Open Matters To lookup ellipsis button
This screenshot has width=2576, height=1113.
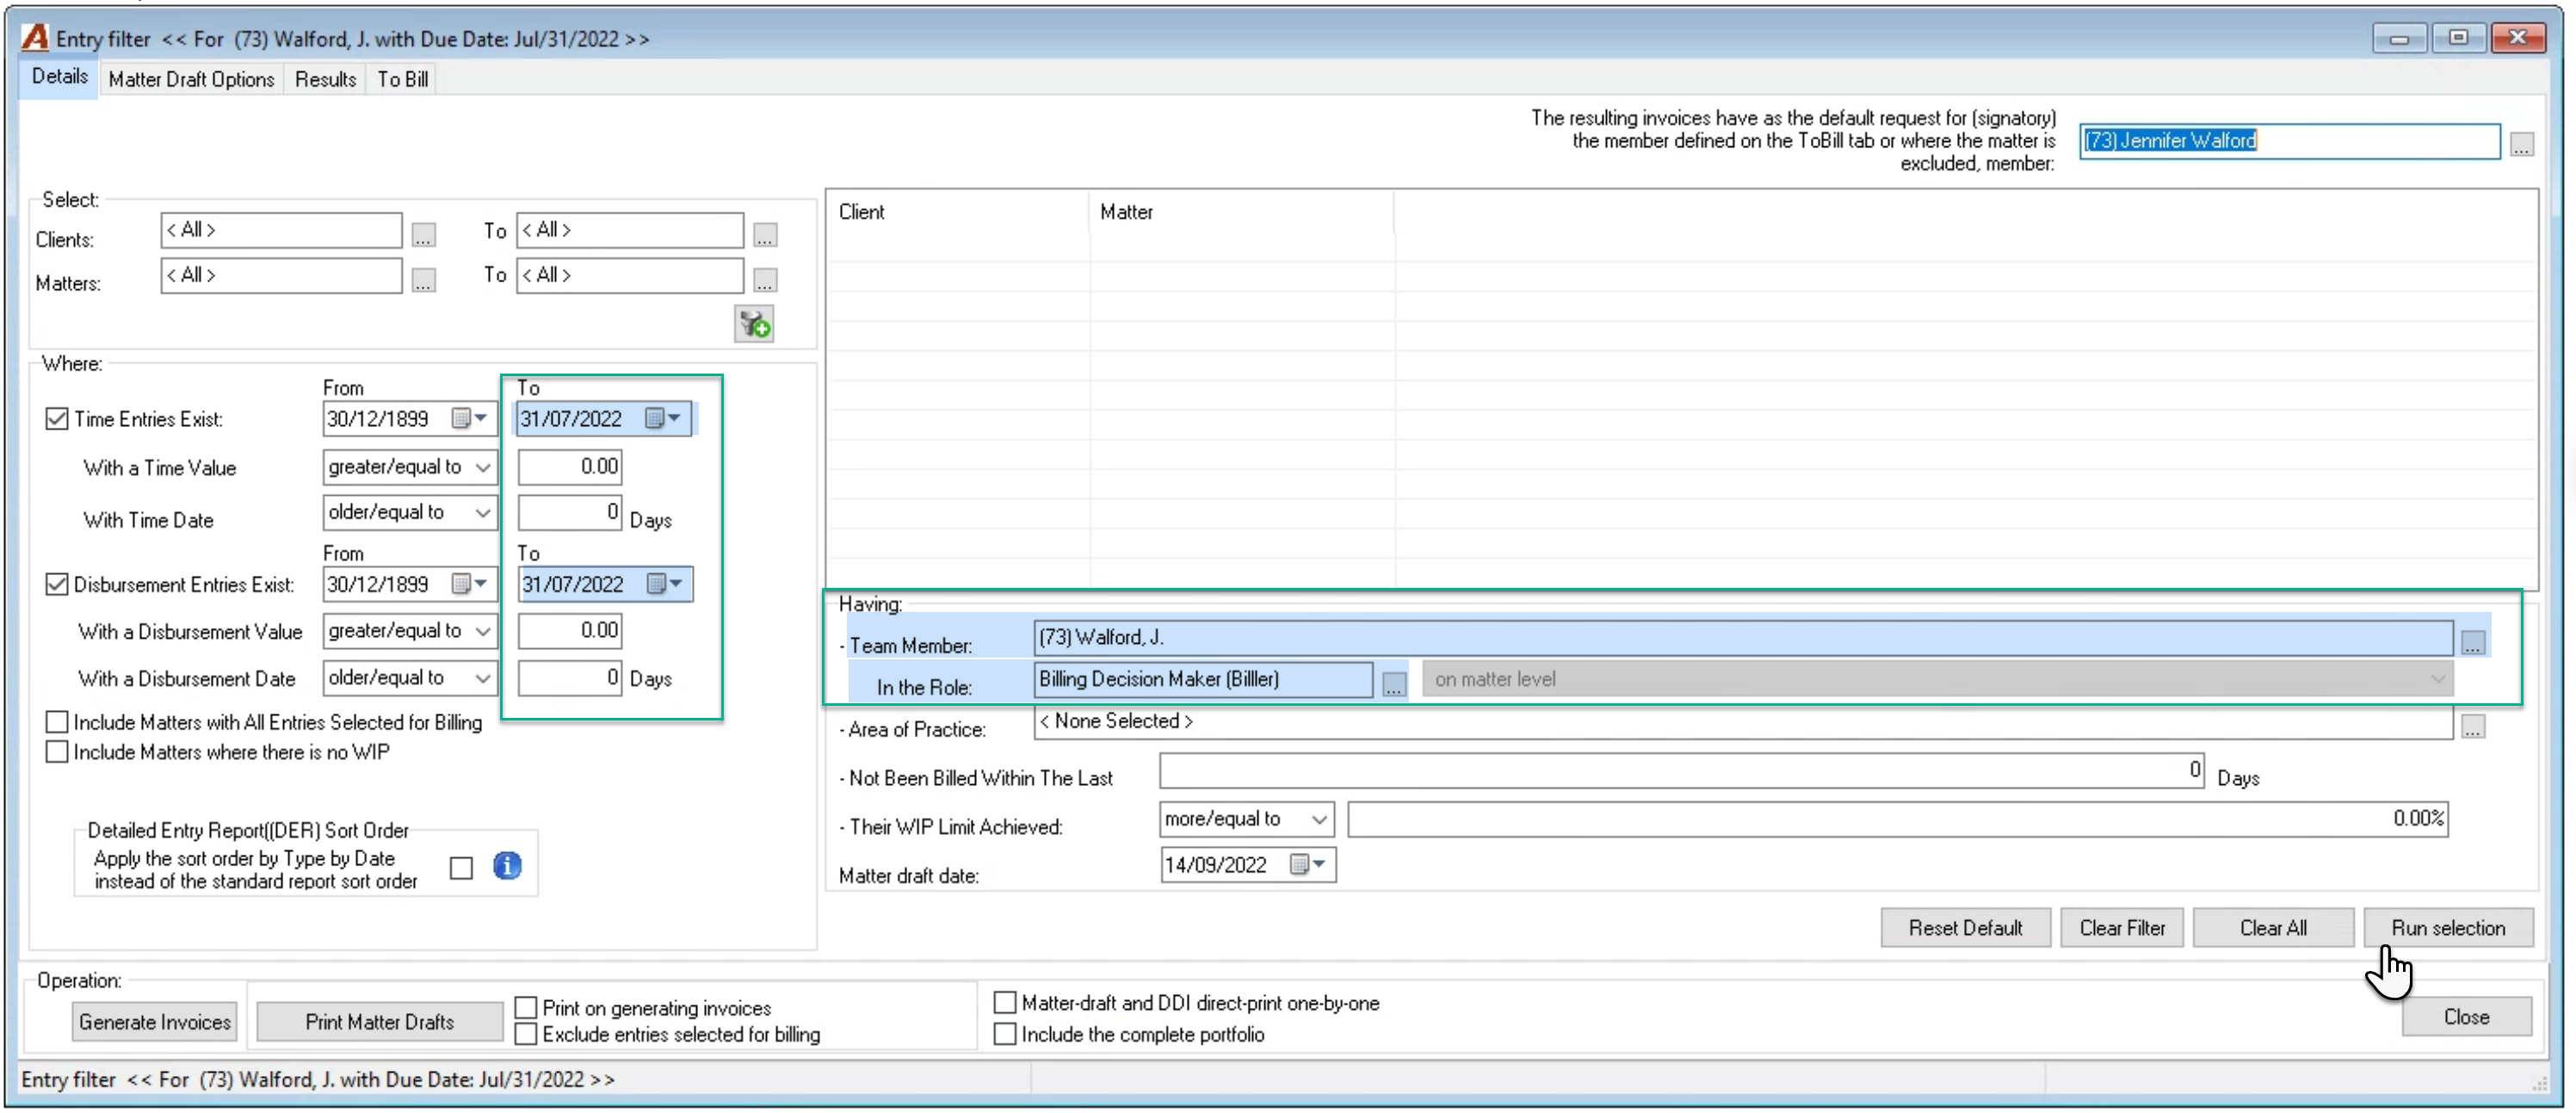click(765, 281)
